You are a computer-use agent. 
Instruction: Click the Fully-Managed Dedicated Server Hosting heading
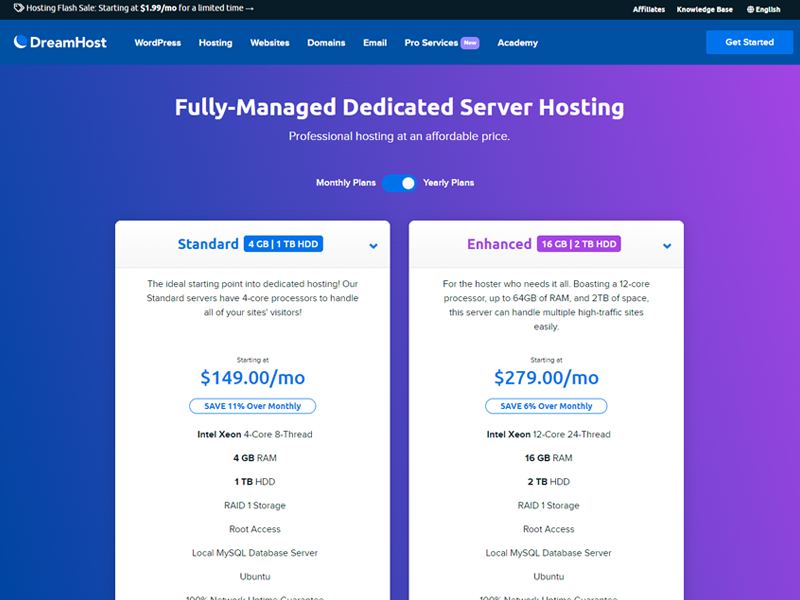pos(399,108)
